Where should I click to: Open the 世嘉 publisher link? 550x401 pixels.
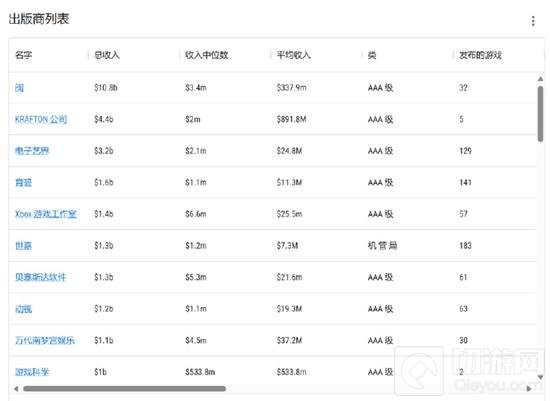click(24, 246)
